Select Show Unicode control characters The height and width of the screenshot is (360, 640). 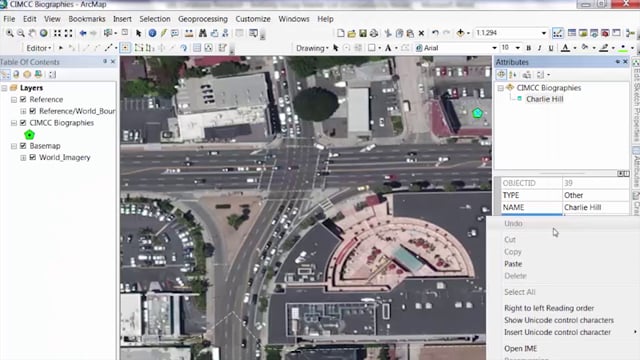(559, 320)
